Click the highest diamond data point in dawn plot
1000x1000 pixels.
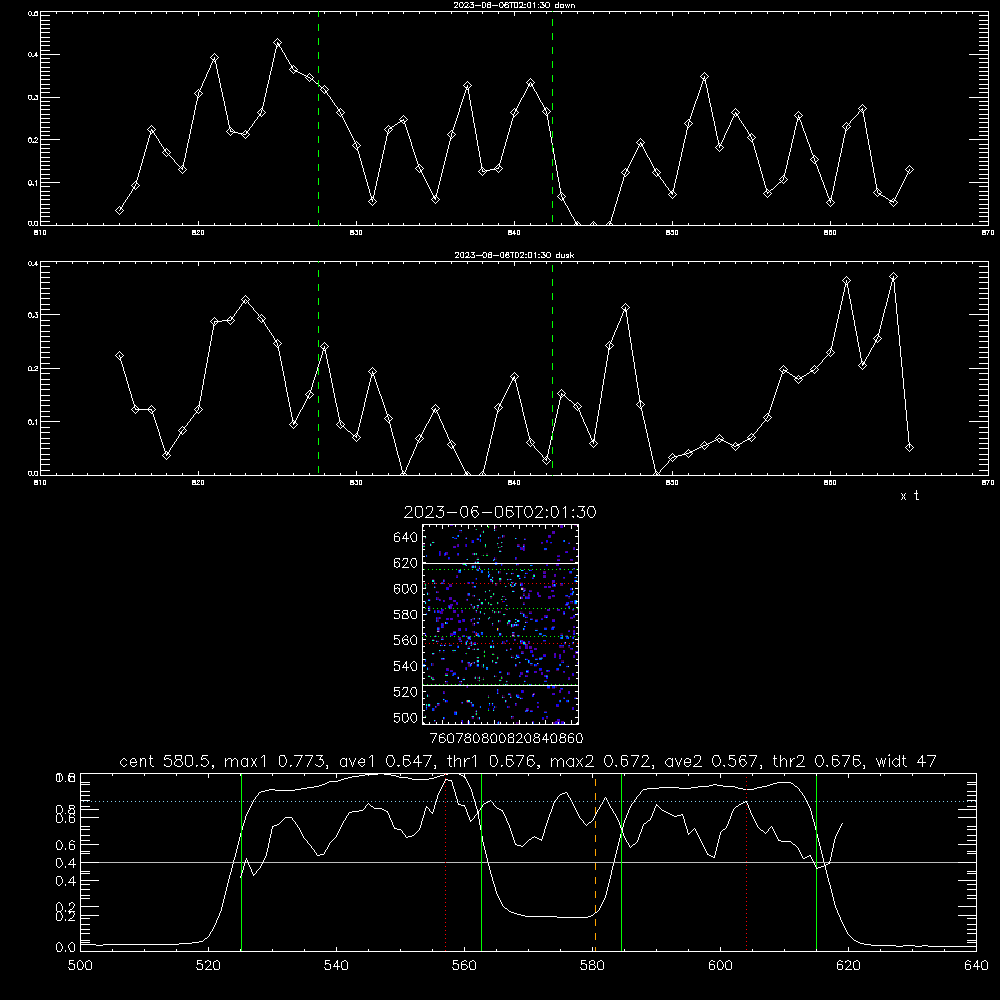(277, 43)
